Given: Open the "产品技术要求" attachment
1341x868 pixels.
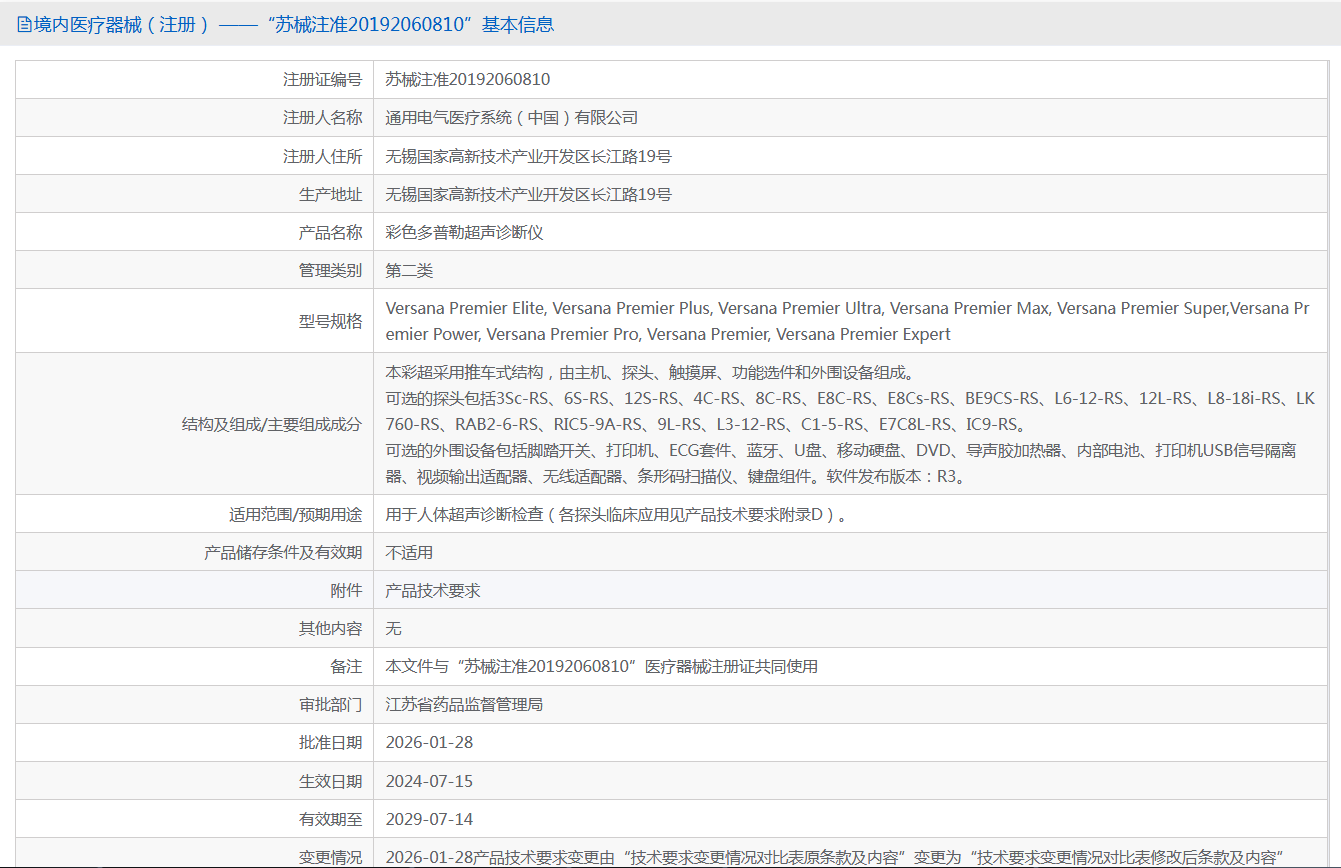Looking at the screenshot, I should (x=433, y=590).
